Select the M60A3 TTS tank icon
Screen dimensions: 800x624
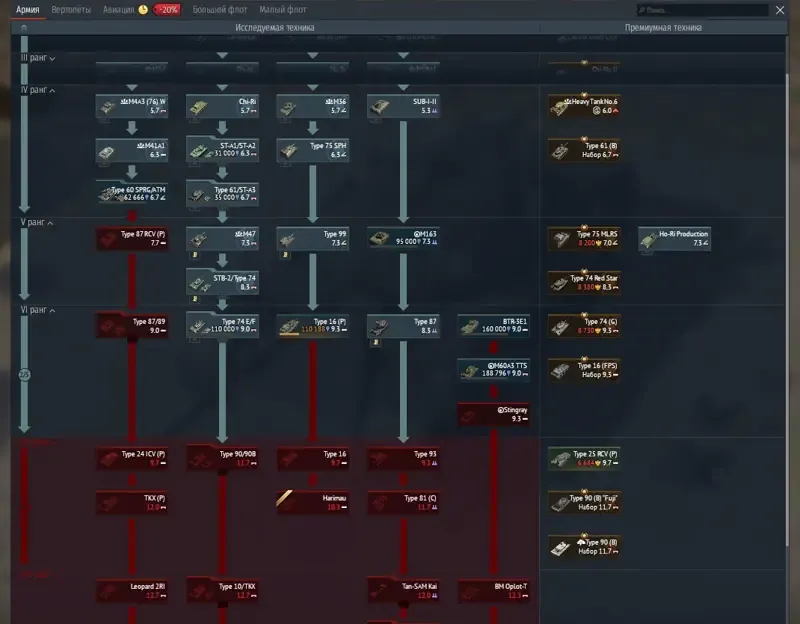point(469,371)
